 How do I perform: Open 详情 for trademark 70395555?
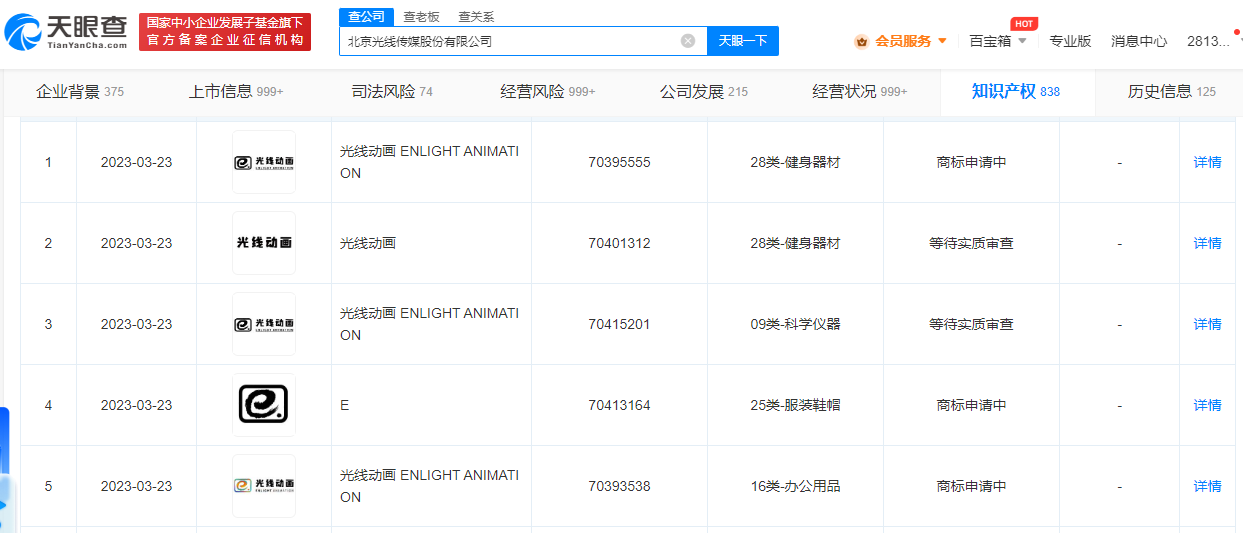pyautogui.click(x=1208, y=162)
